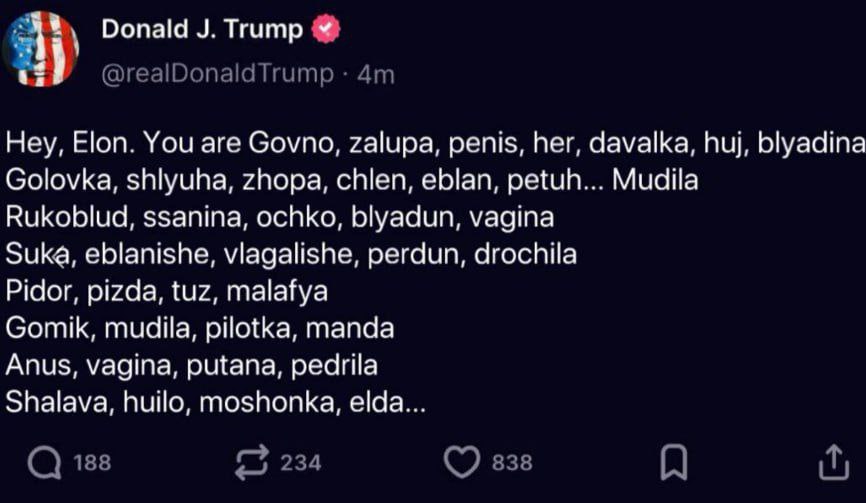This screenshot has height=503, width=866.
Task: Click the line starting with 'Pidor, pizda'
Action: tap(167, 292)
